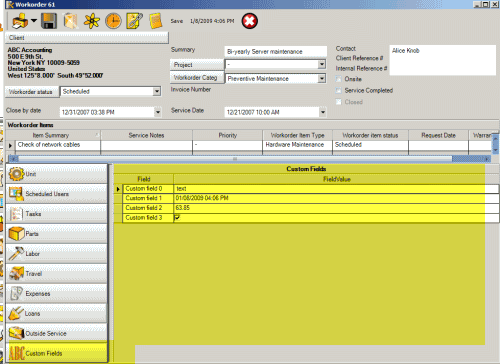The width and height of the screenshot is (500, 364).
Task: Open the Scheduled Users tab
Action: click(56, 194)
